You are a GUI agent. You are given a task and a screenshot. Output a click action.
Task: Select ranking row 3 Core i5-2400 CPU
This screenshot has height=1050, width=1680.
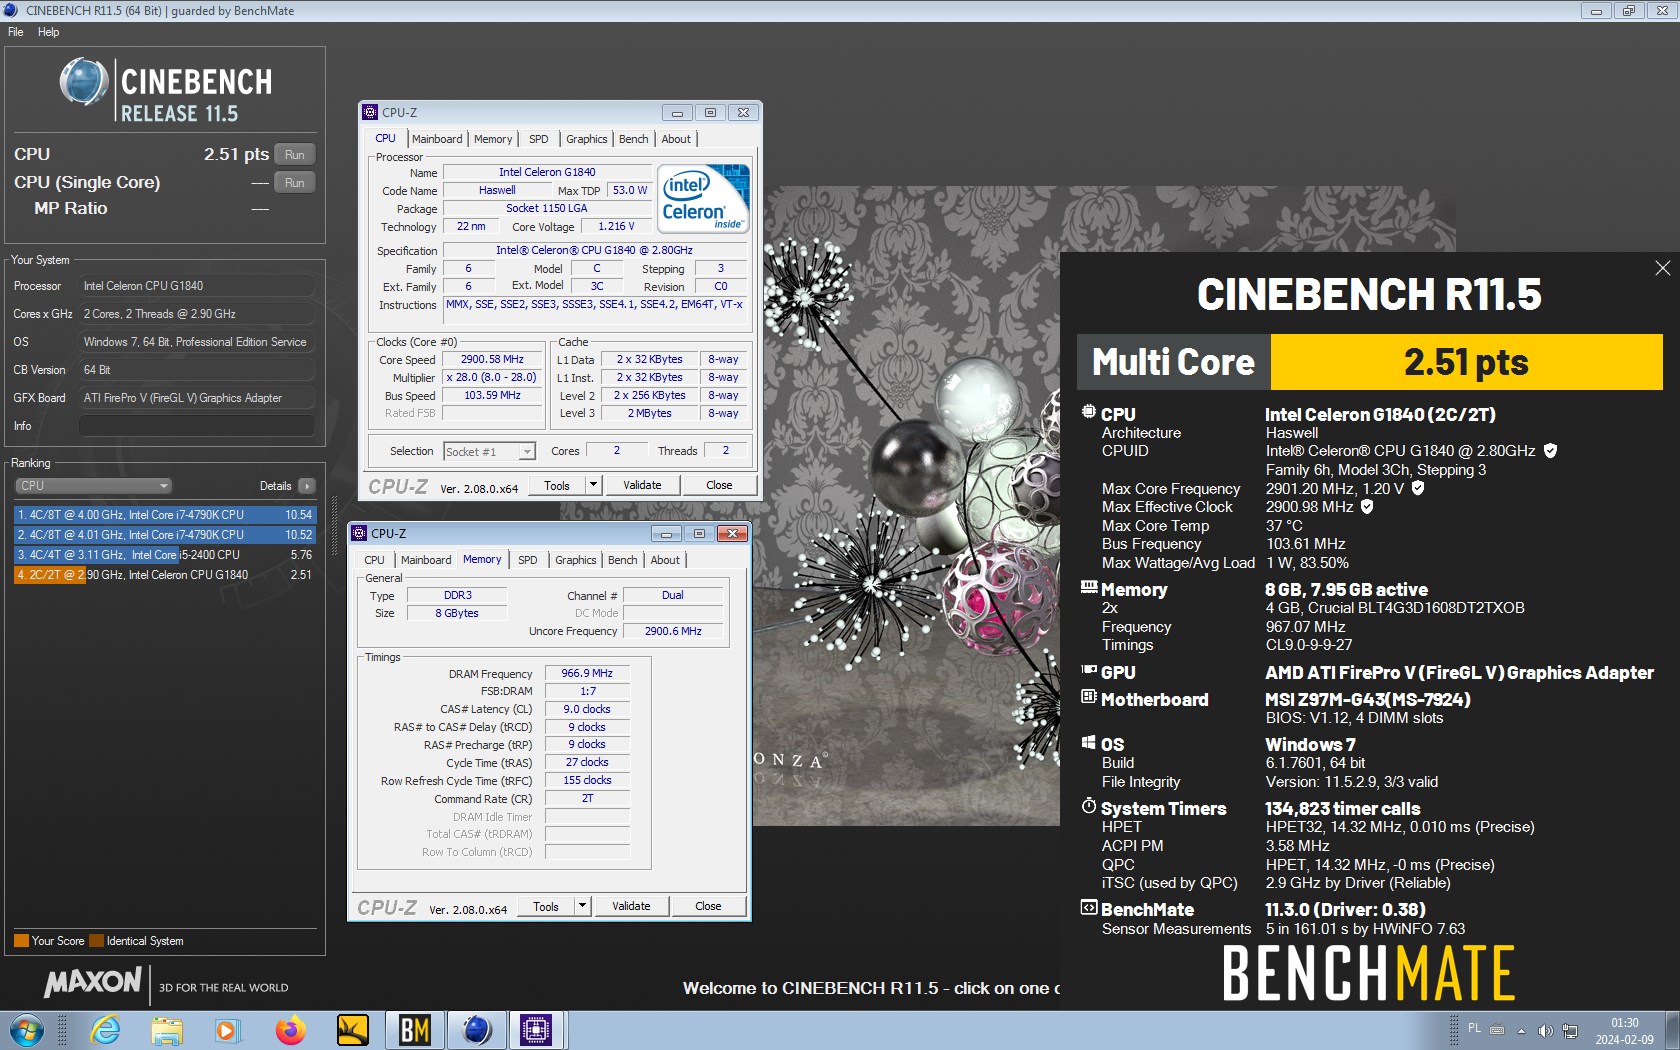click(x=165, y=555)
